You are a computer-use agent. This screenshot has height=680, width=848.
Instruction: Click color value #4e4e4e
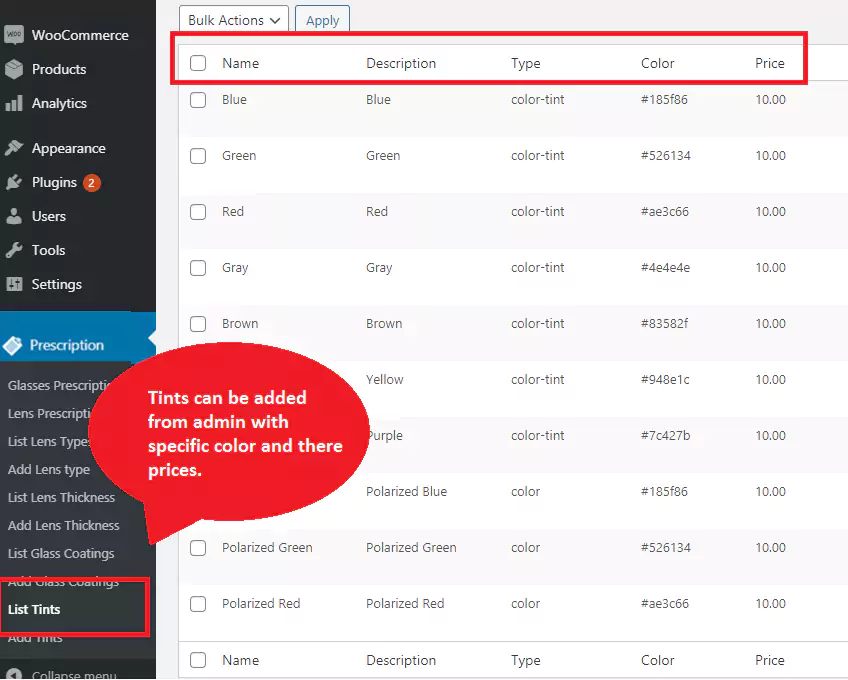[x=665, y=268]
